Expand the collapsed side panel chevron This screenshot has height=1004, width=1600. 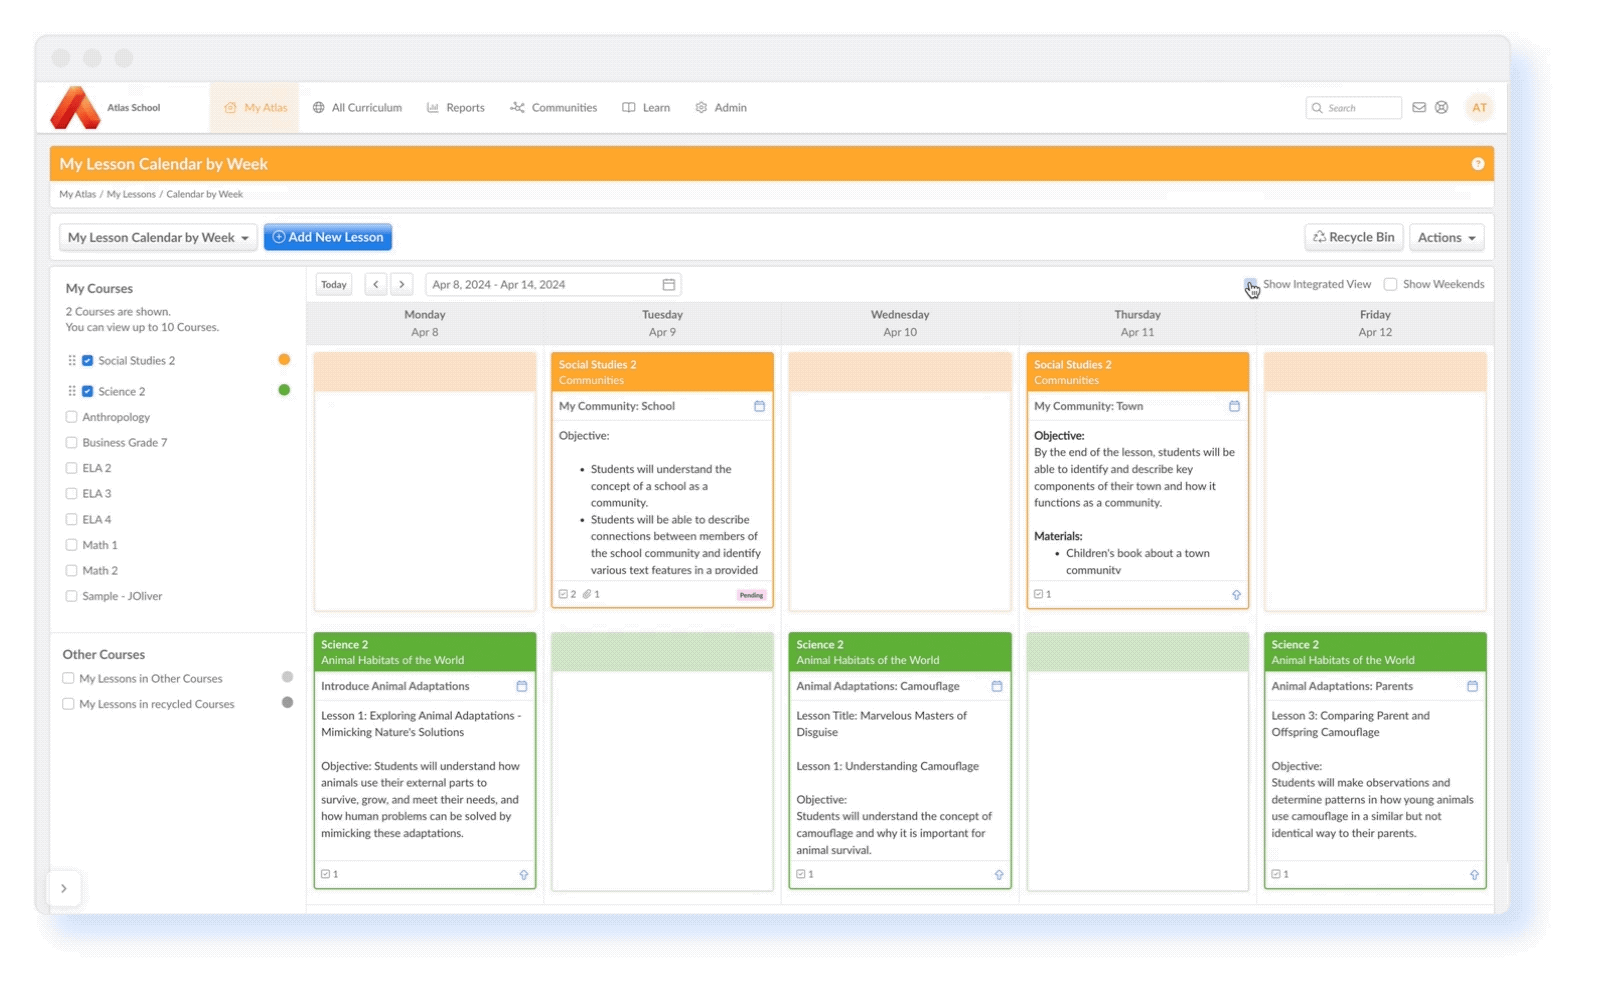click(64, 888)
